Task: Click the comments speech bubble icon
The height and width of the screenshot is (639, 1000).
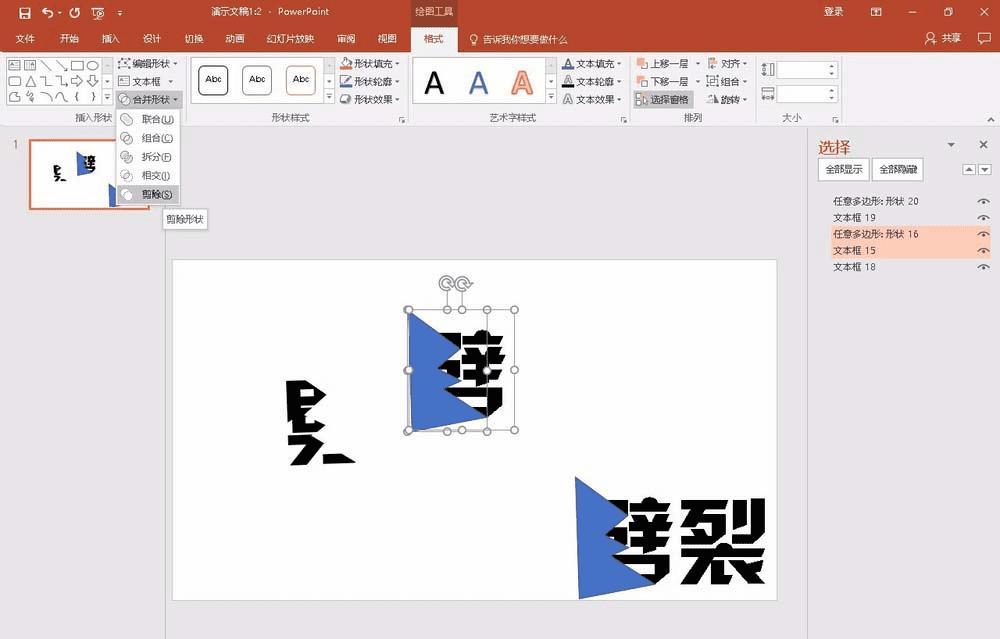Action: (x=984, y=38)
